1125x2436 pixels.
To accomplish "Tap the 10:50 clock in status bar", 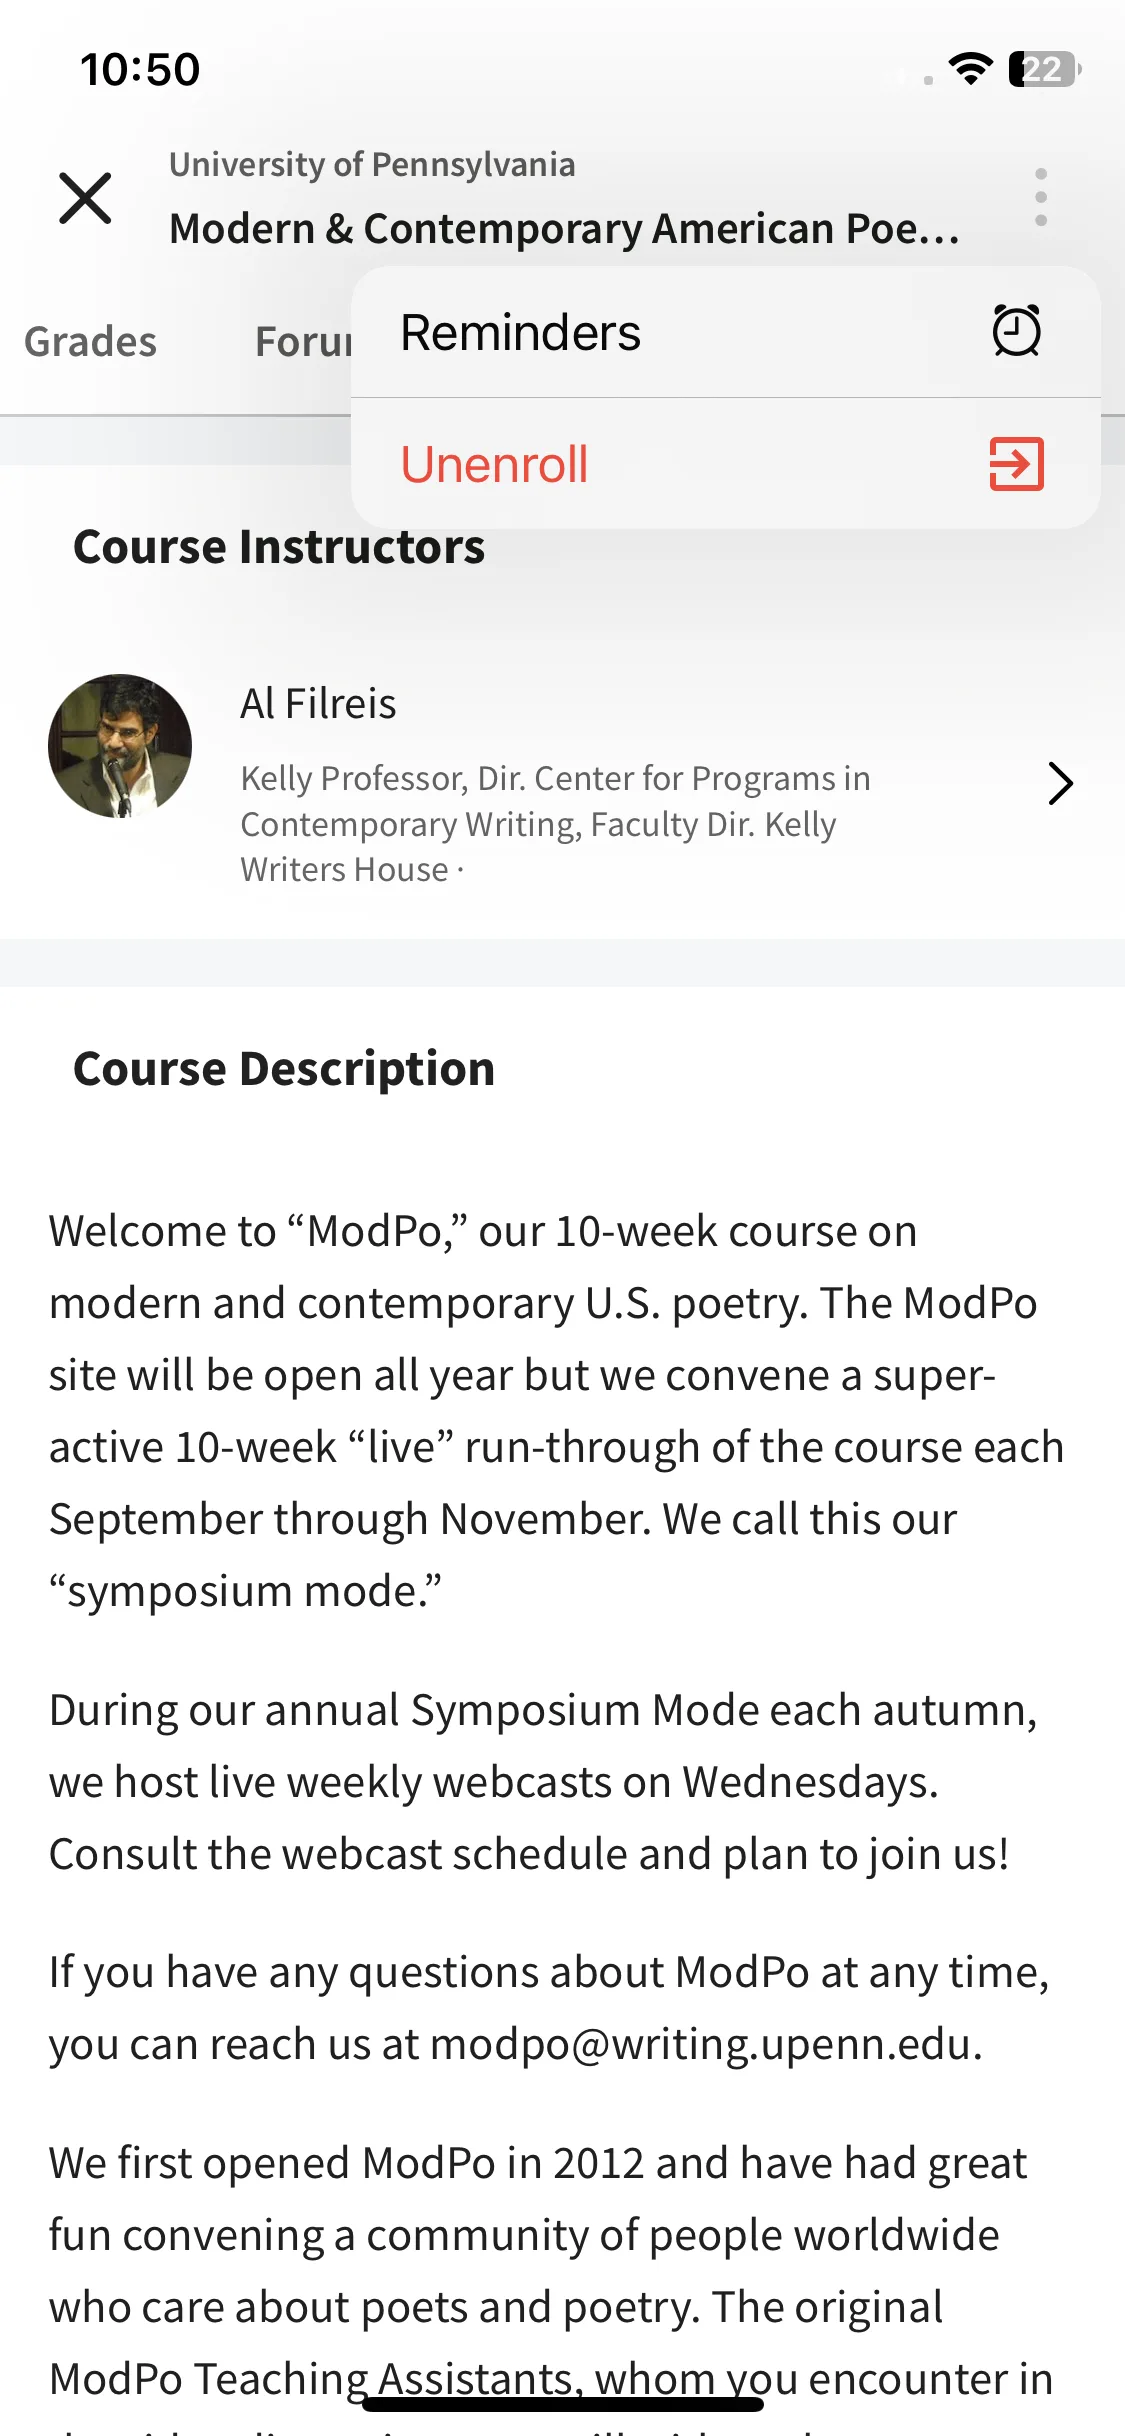I will [140, 70].
